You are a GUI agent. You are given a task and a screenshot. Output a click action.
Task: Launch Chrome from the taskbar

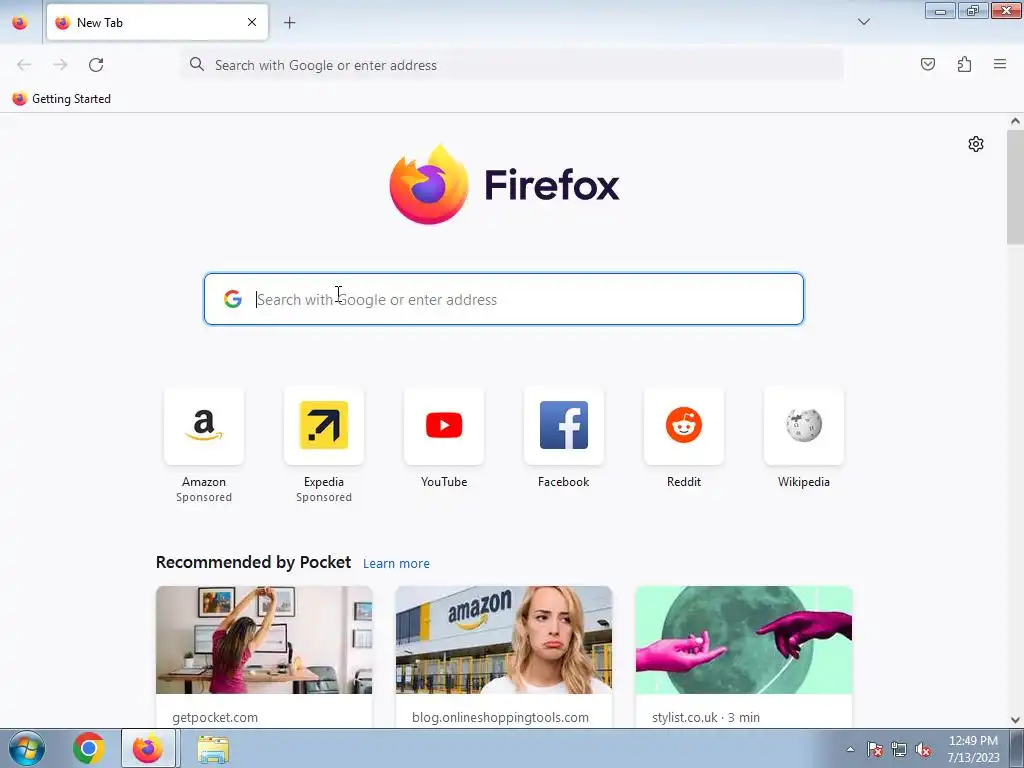(x=89, y=748)
